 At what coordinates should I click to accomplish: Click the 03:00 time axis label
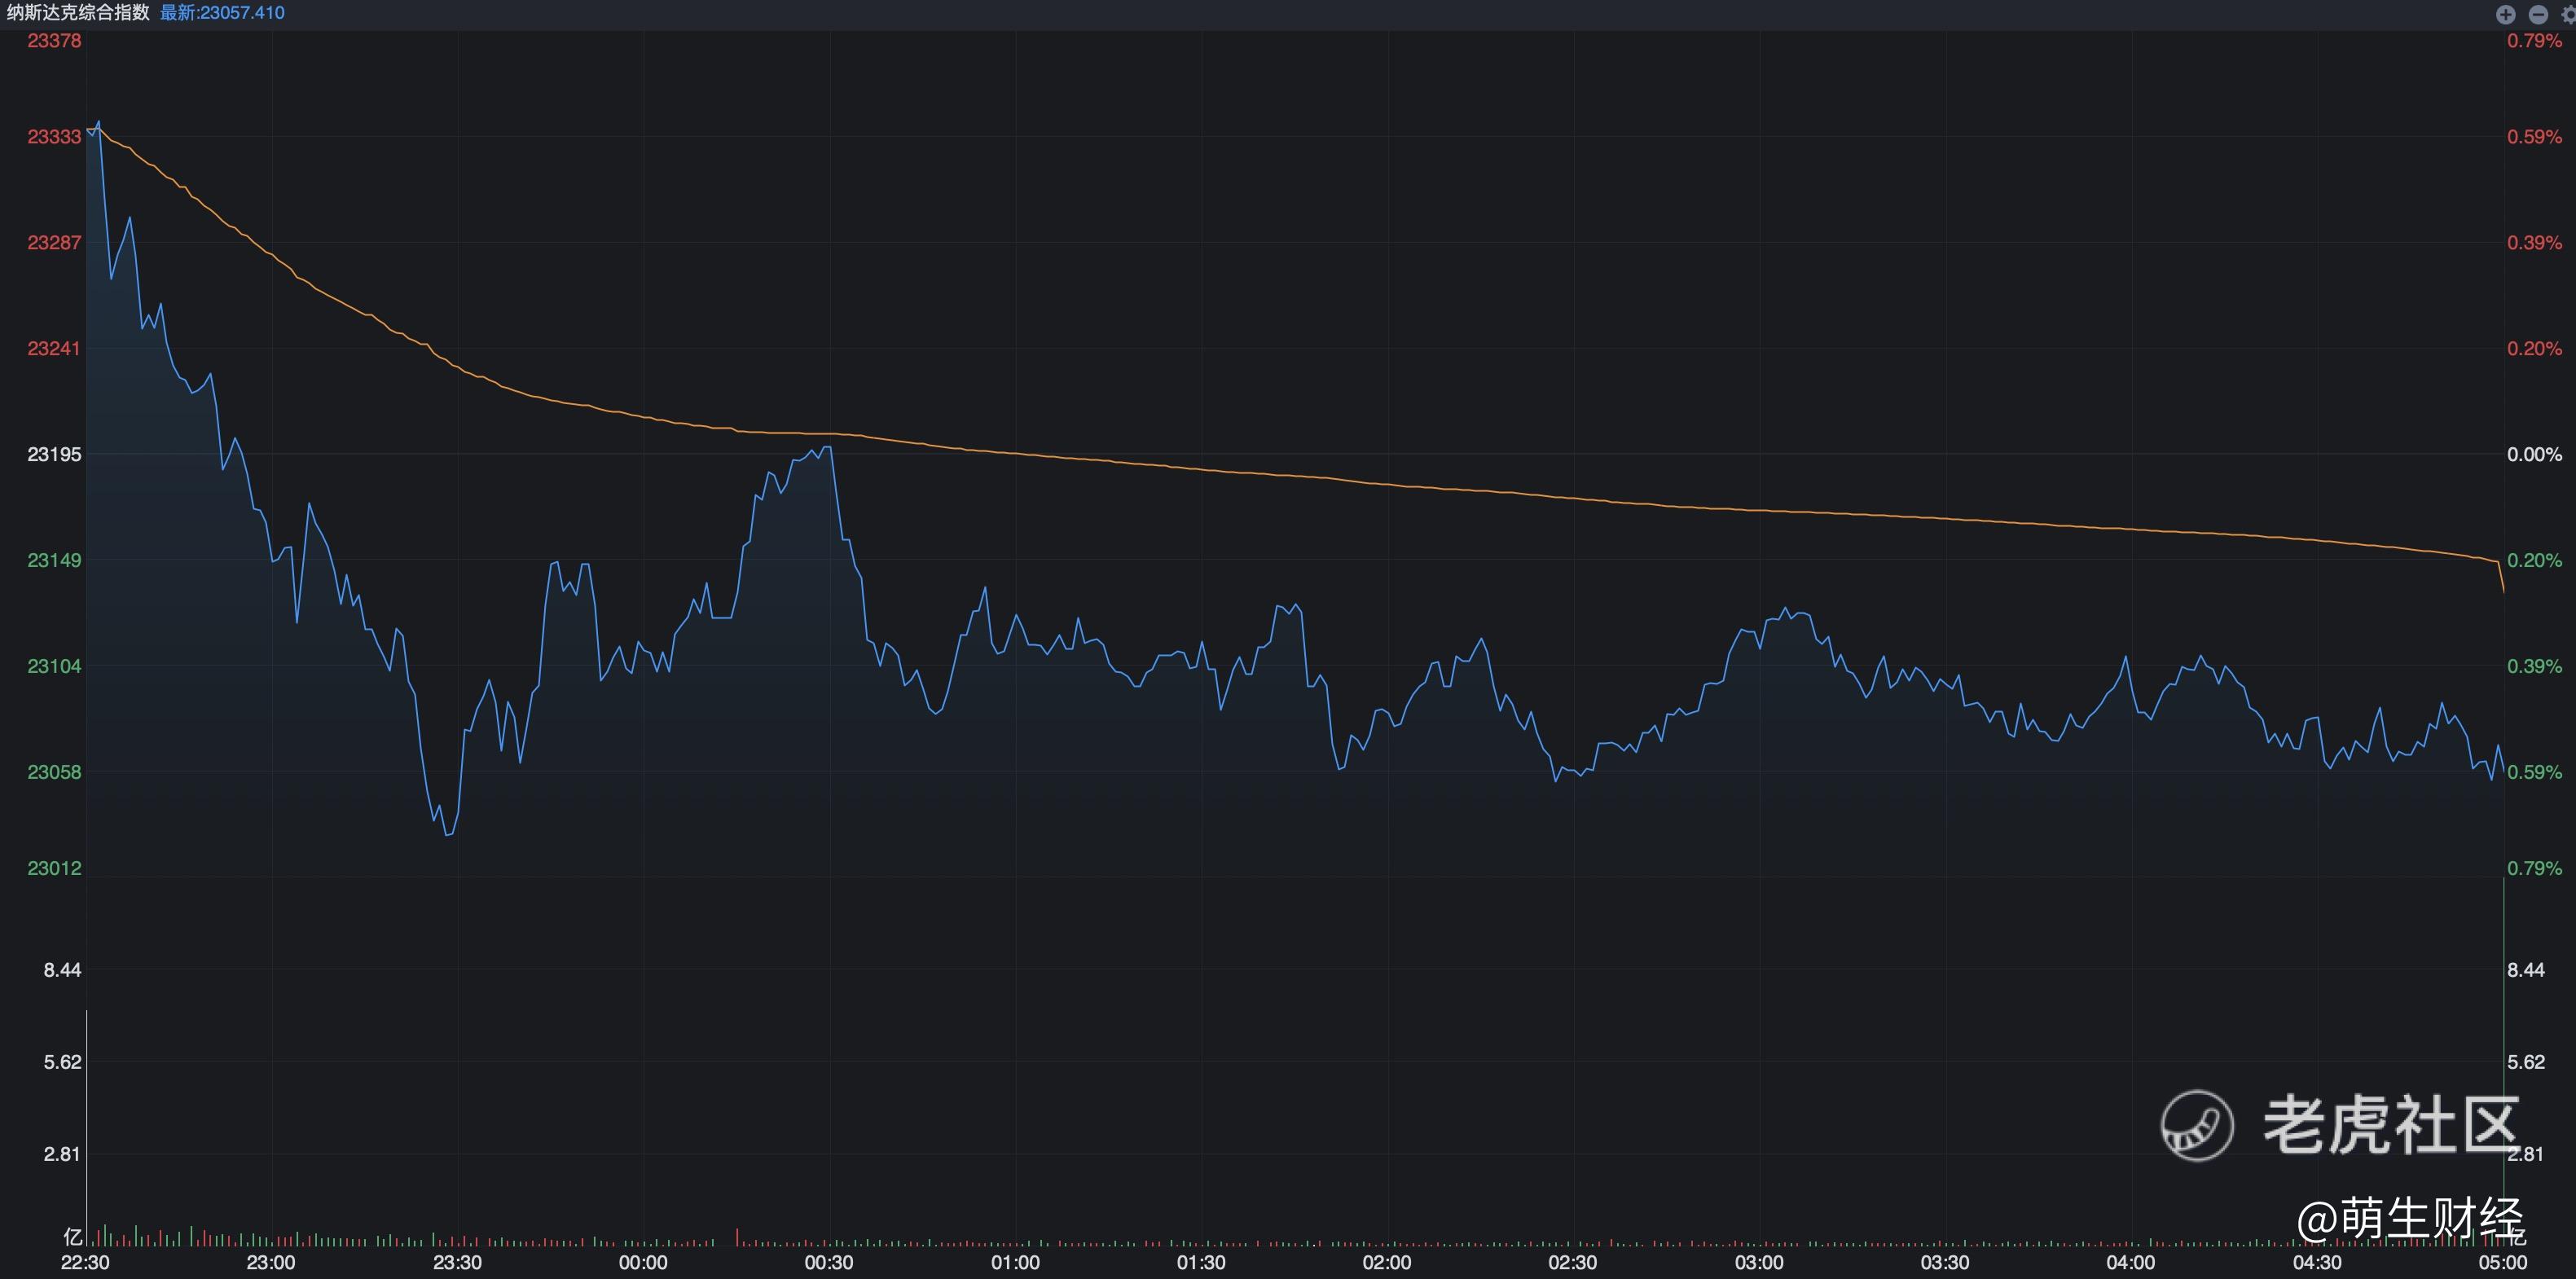click(x=1758, y=1263)
